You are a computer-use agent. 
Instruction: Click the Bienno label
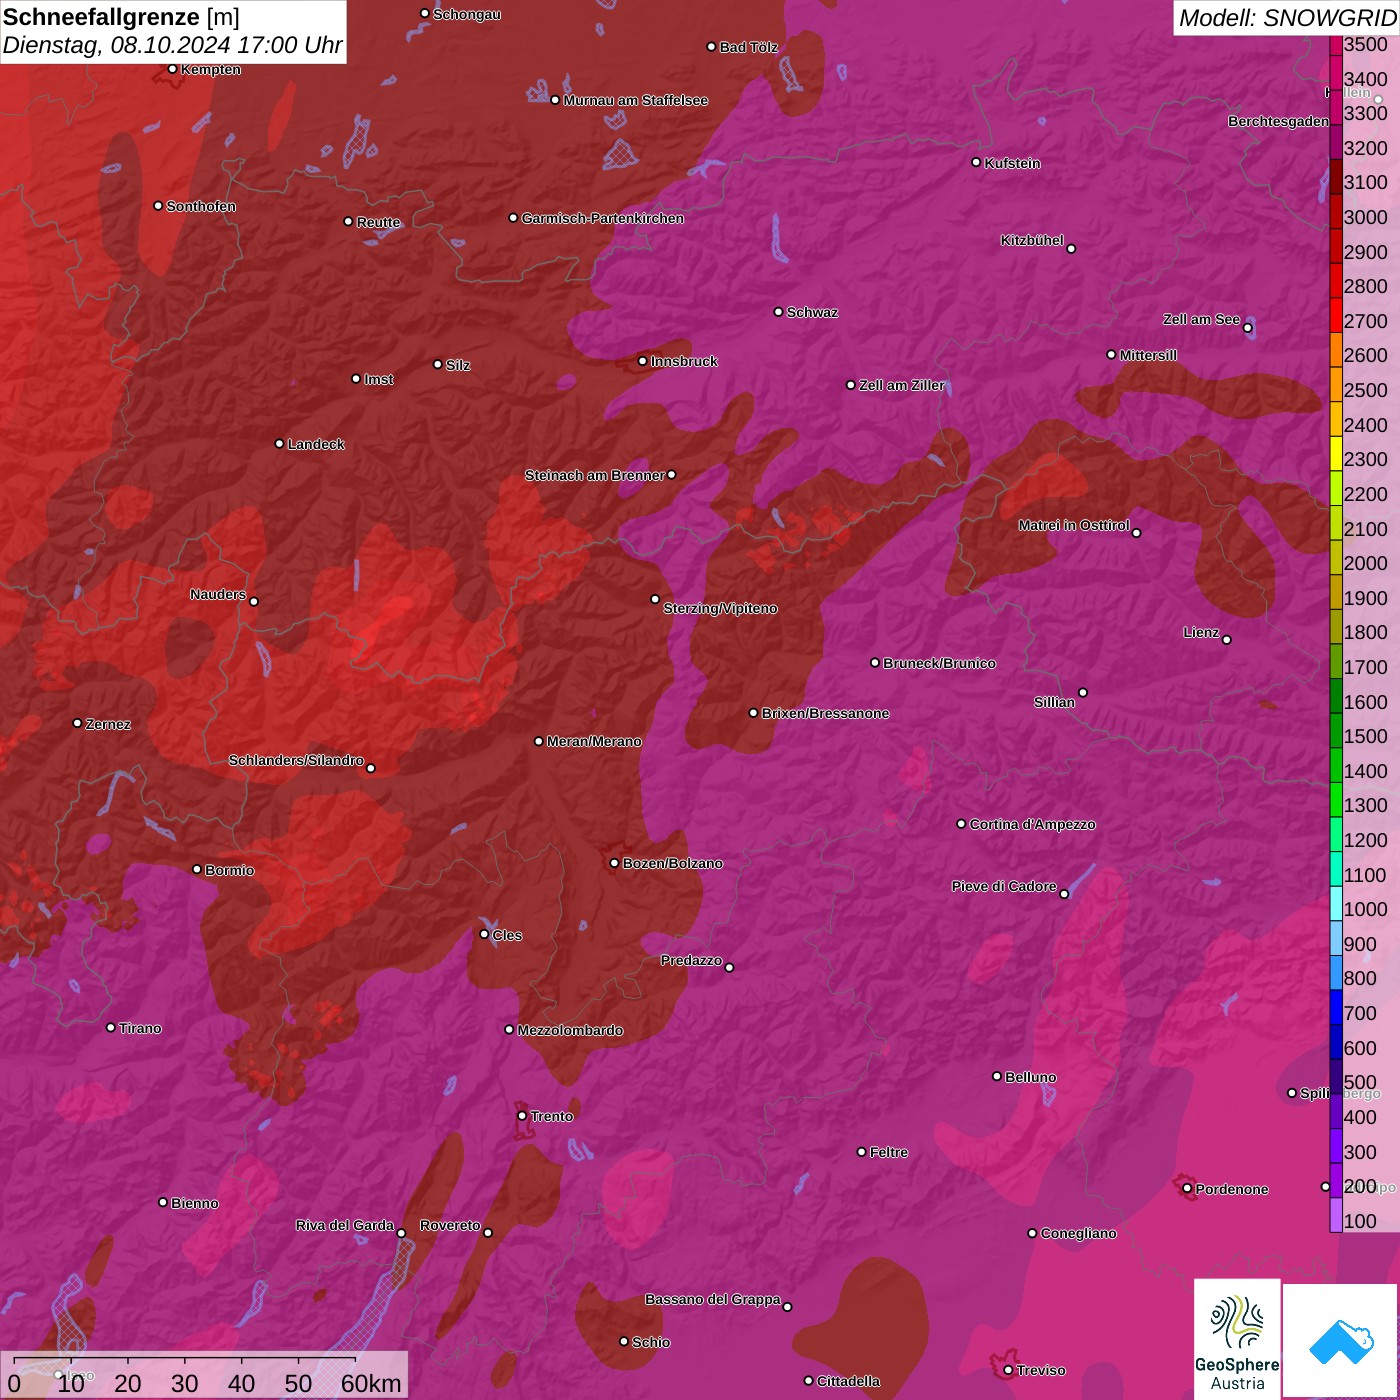click(x=194, y=1203)
